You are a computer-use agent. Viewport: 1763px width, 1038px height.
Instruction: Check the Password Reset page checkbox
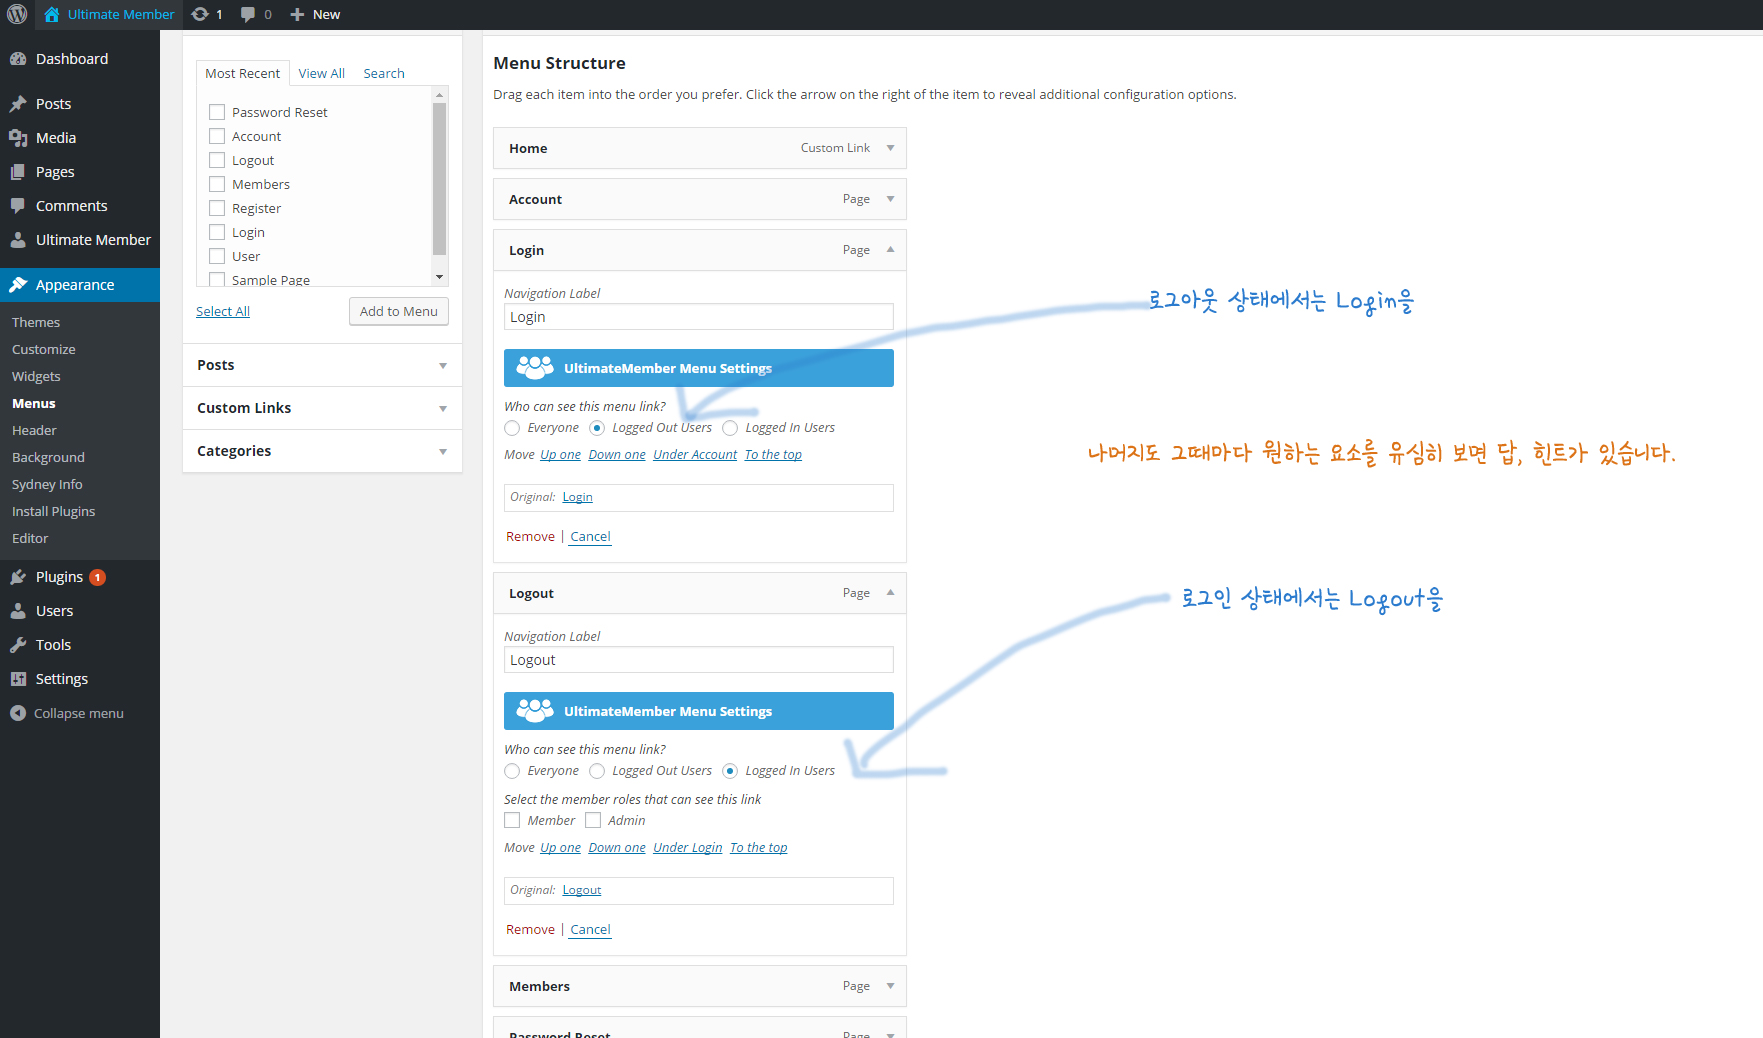pyautogui.click(x=217, y=112)
